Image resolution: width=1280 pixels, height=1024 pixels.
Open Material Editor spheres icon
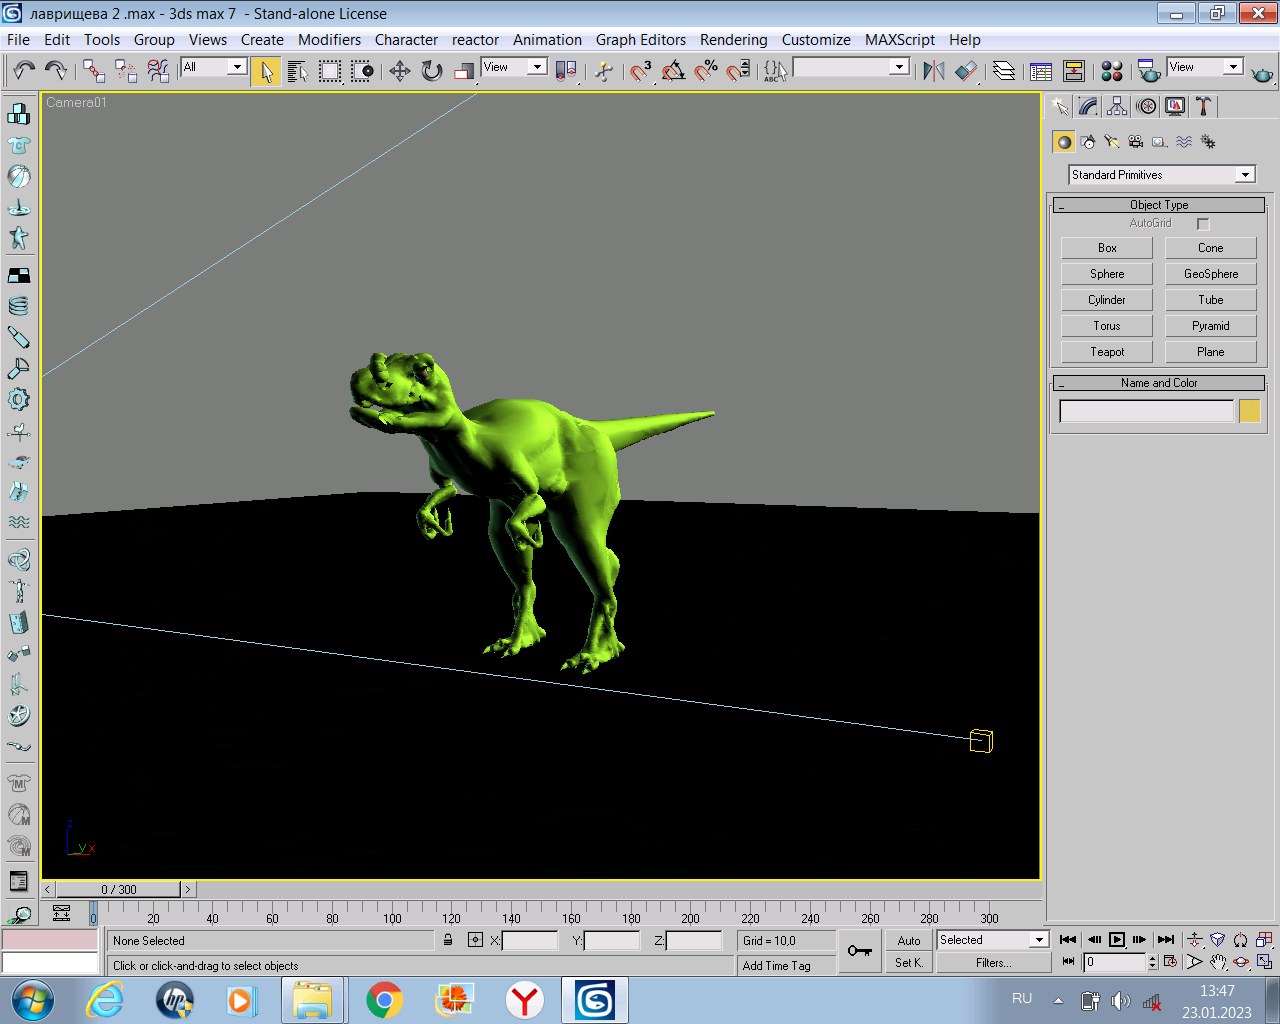(x=1112, y=70)
